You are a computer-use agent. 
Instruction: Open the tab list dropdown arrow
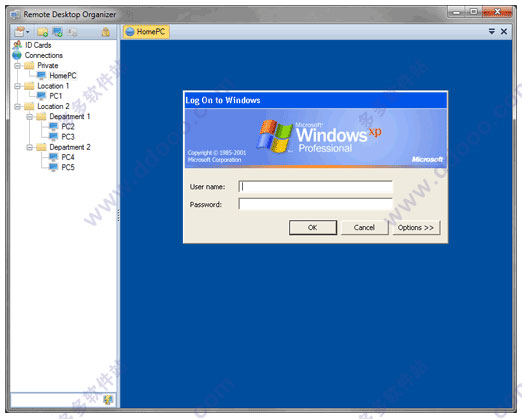(492, 32)
